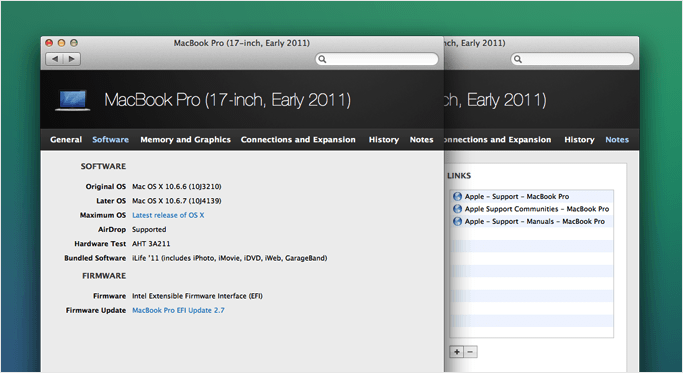Viewport: 683px width, 373px height.
Task: Focus the search field in rear window
Action: (572, 59)
